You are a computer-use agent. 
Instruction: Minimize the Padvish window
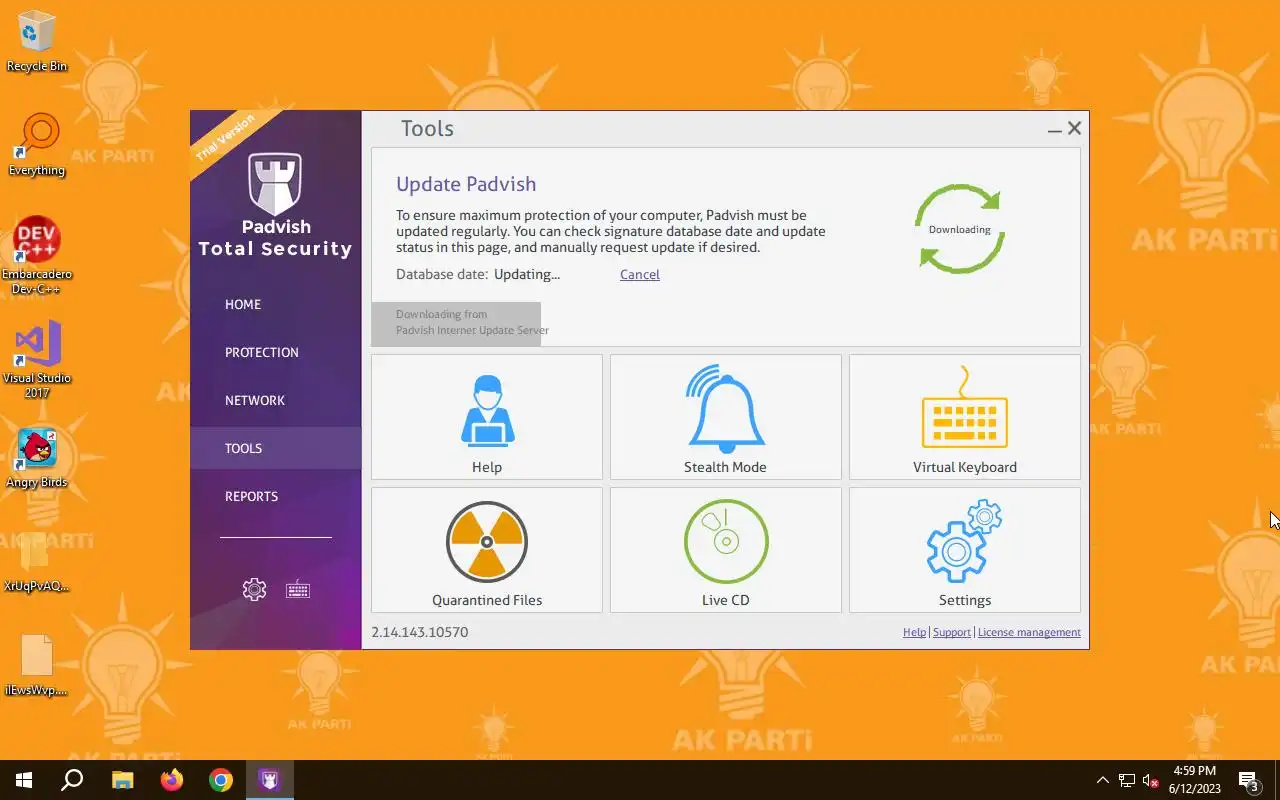click(x=1054, y=129)
